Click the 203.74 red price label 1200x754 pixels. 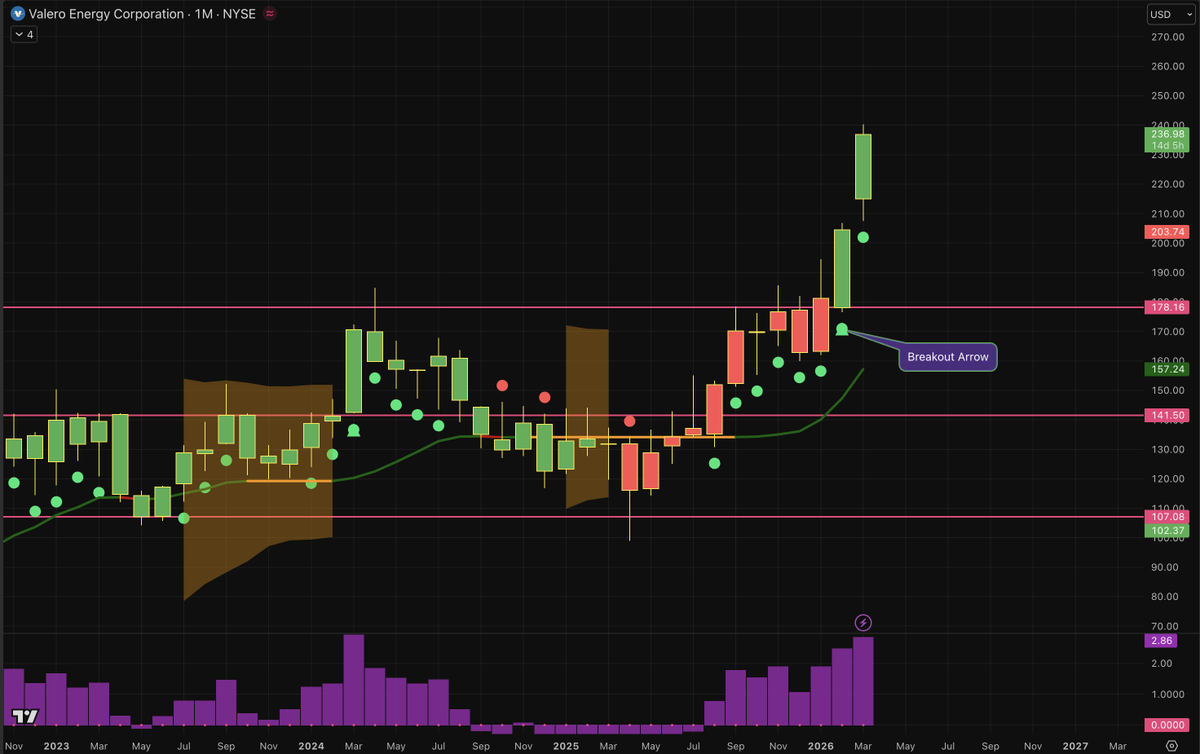(x=1166, y=232)
